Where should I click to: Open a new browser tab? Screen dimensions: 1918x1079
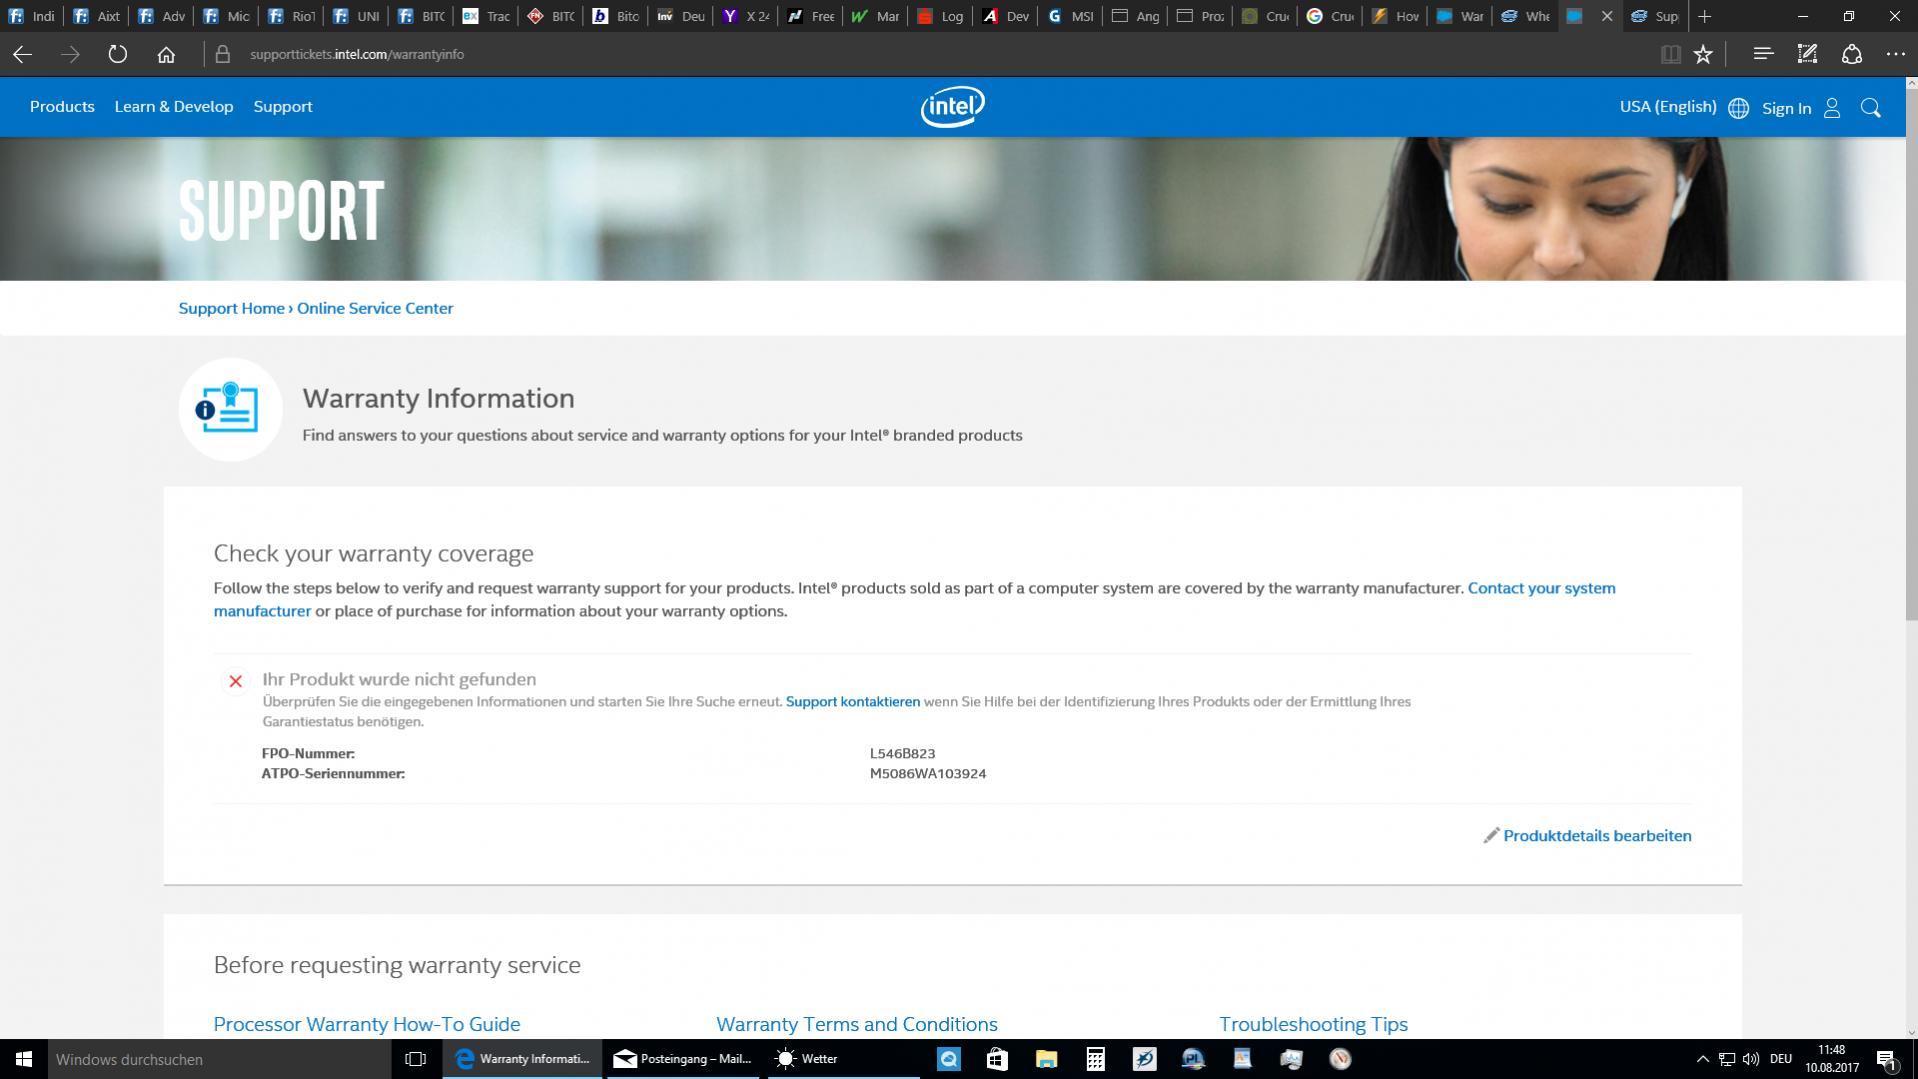(1705, 16)
